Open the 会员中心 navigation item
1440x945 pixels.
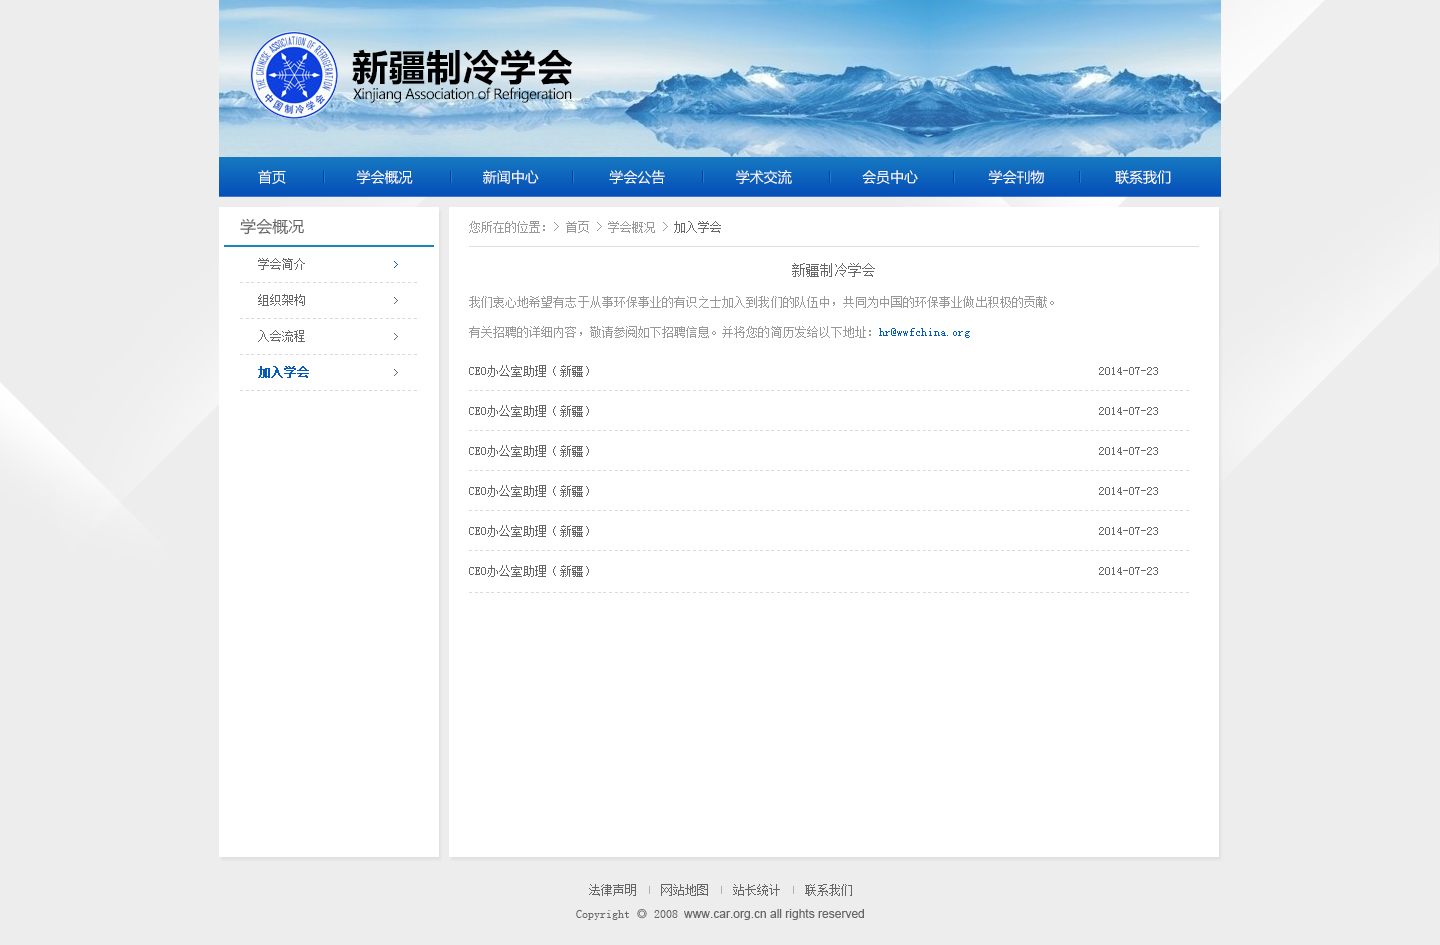pos(890,177)
